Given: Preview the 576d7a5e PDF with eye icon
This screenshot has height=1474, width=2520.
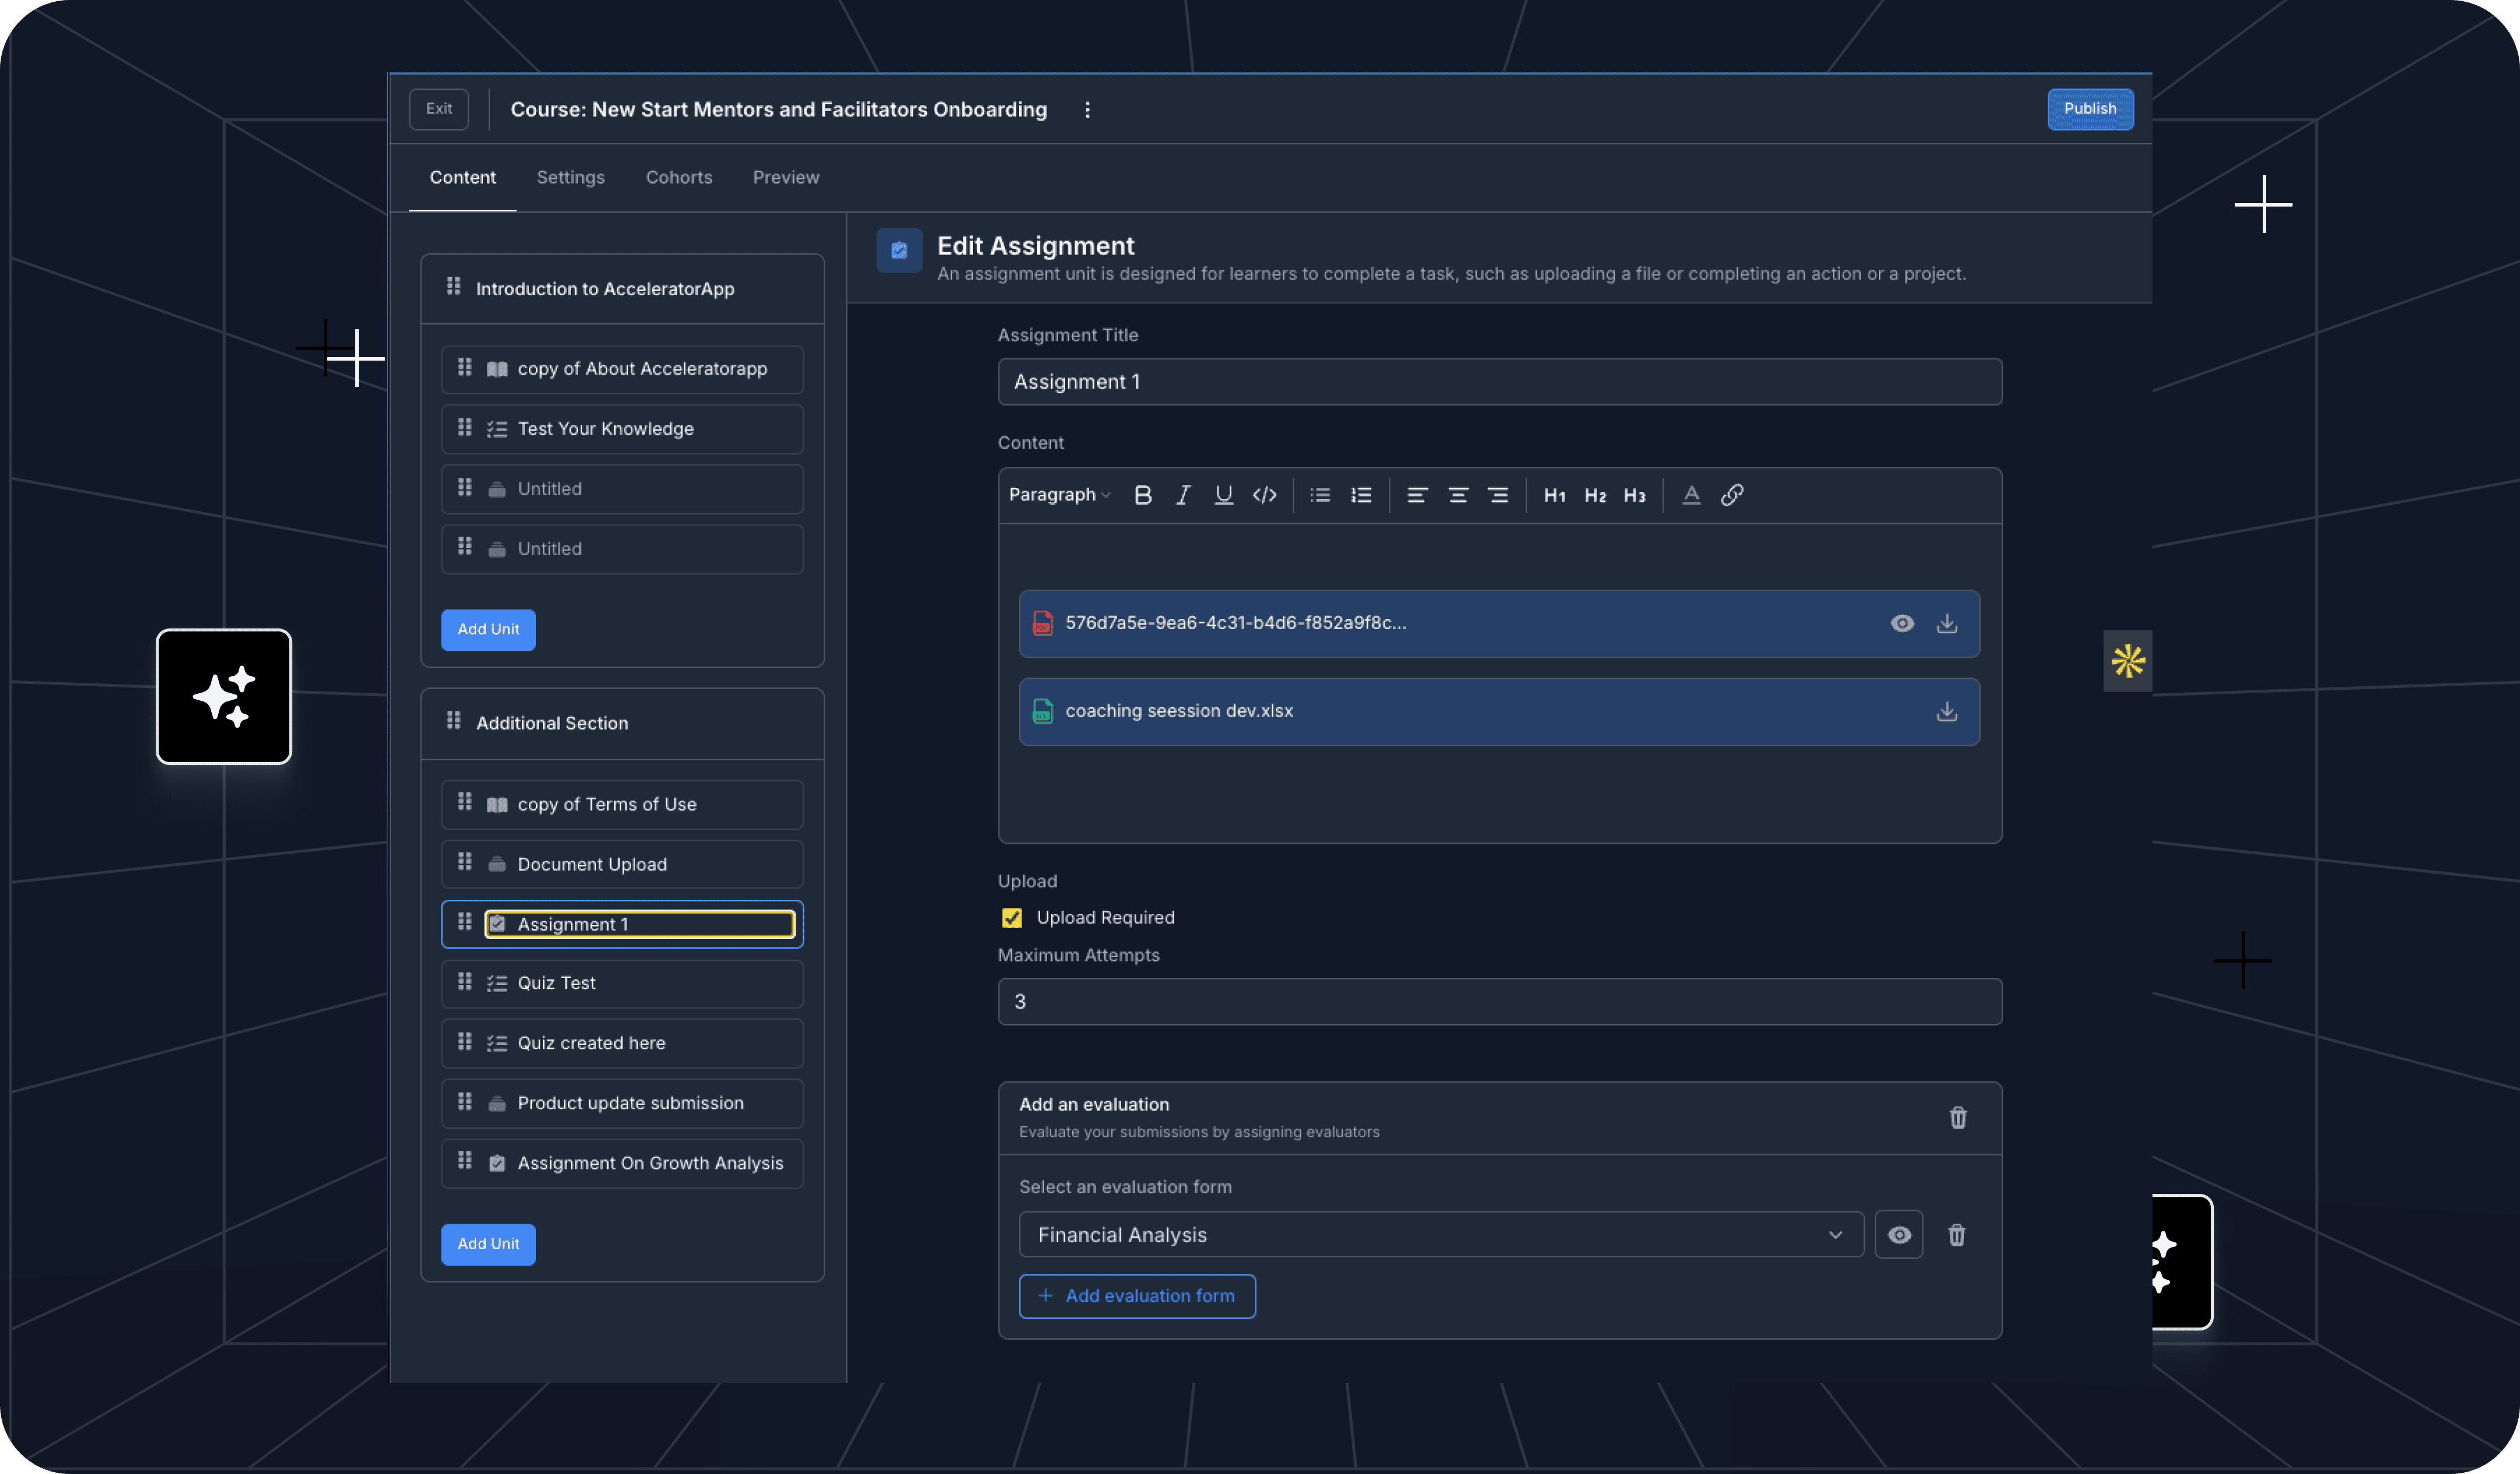Looking at the screenshot, I should pyautogui.click(x=1902, y=623).
